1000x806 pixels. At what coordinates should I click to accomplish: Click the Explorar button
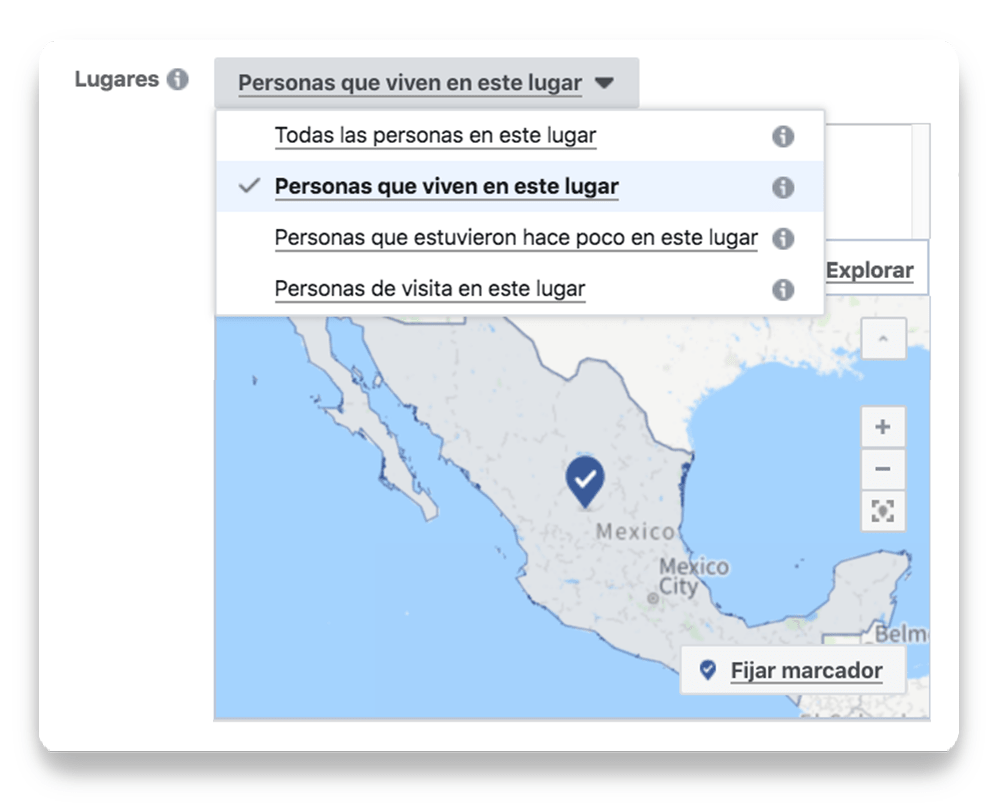(x=871, y=270)
